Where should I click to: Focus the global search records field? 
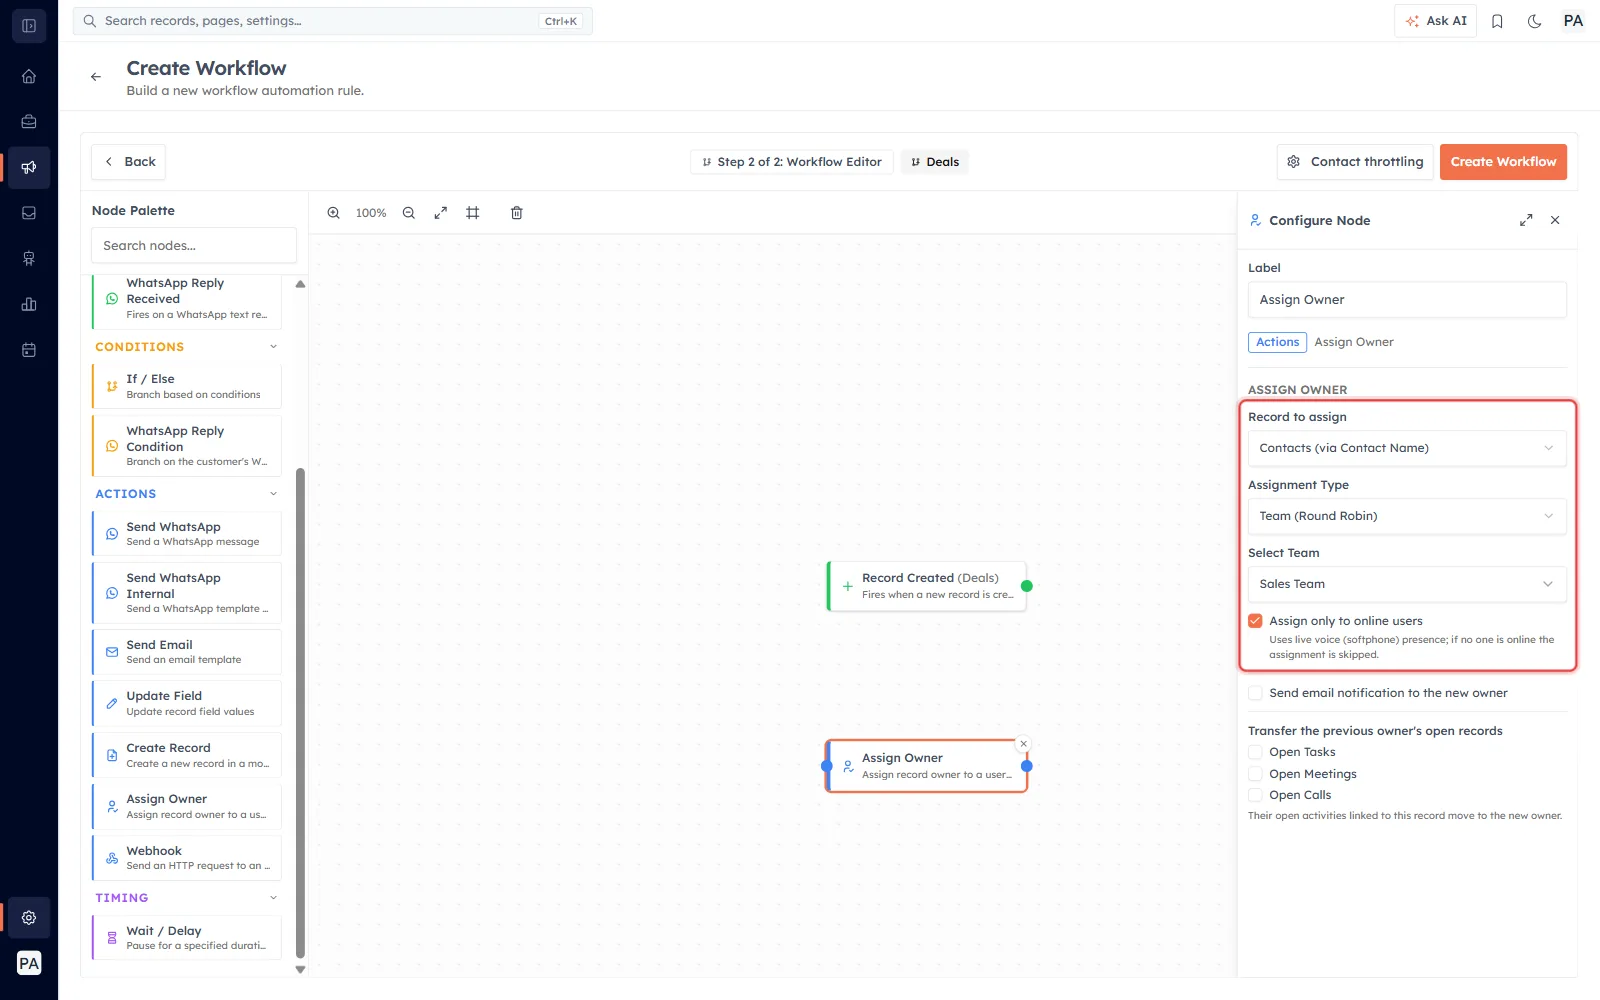[333, 21]
